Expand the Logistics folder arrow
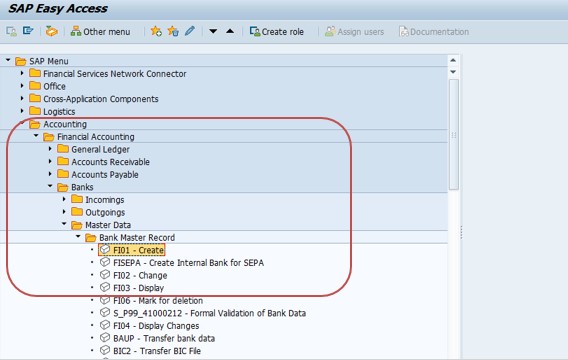The height and width of the screenshot is (360, 568). [22, 111]
